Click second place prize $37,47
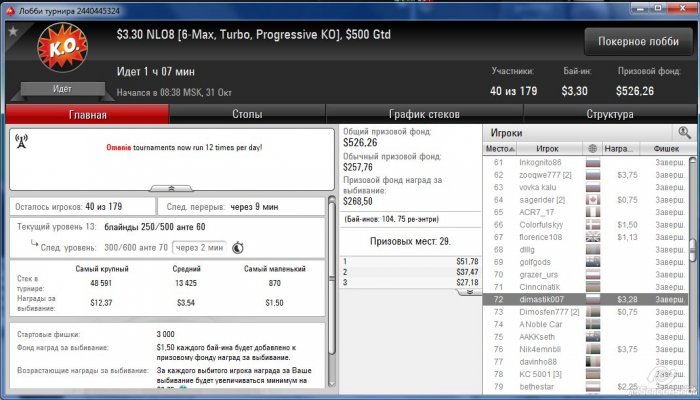Screen dimensions: 700x400 (467, 272)
